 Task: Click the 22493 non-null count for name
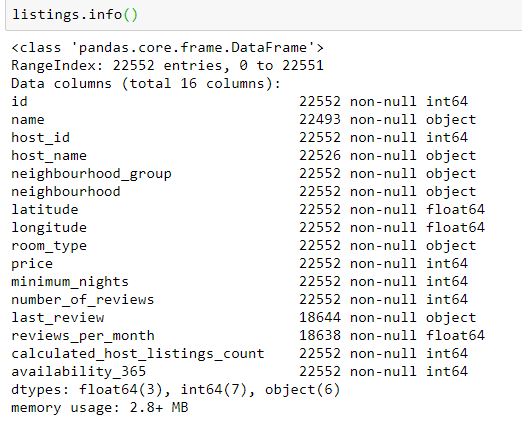(320, 119)
